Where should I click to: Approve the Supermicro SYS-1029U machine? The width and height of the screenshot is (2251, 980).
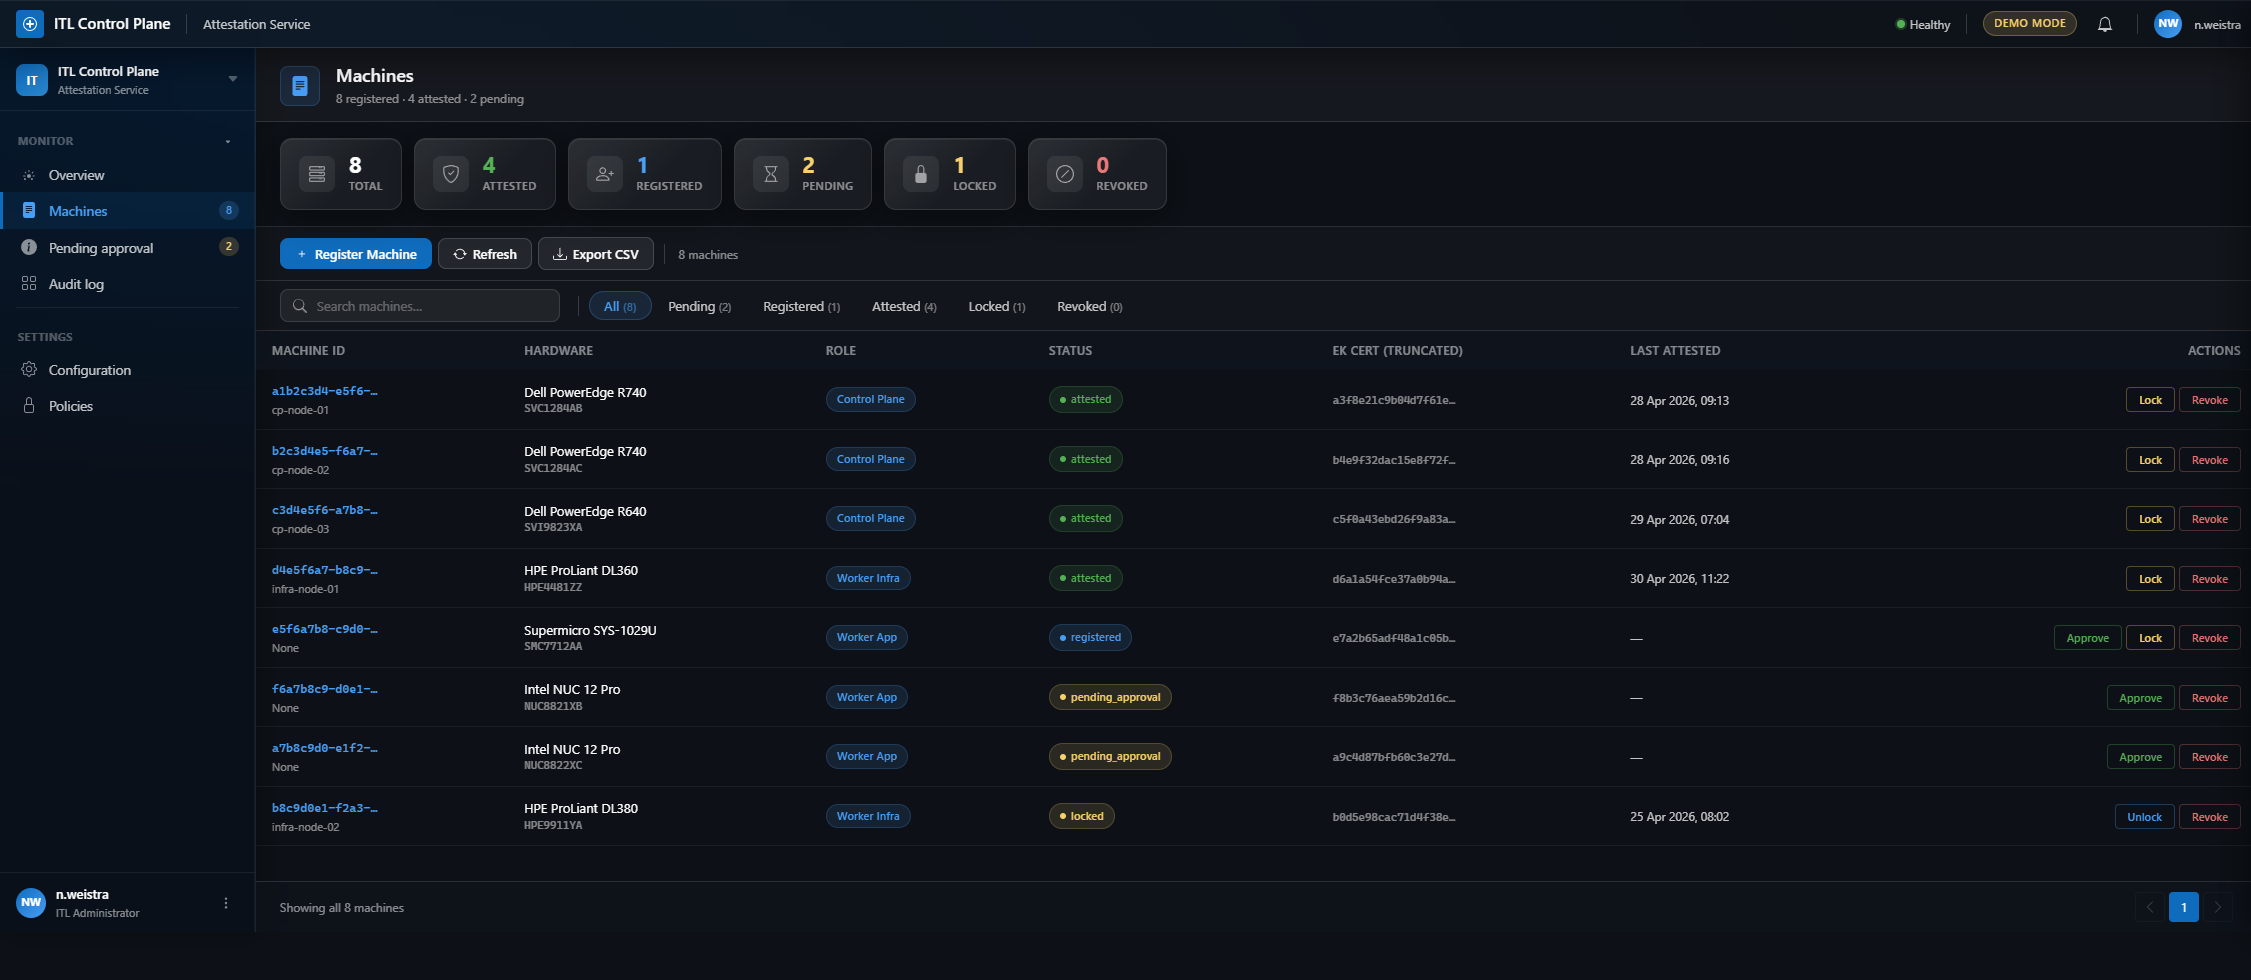pos(2087,638)
